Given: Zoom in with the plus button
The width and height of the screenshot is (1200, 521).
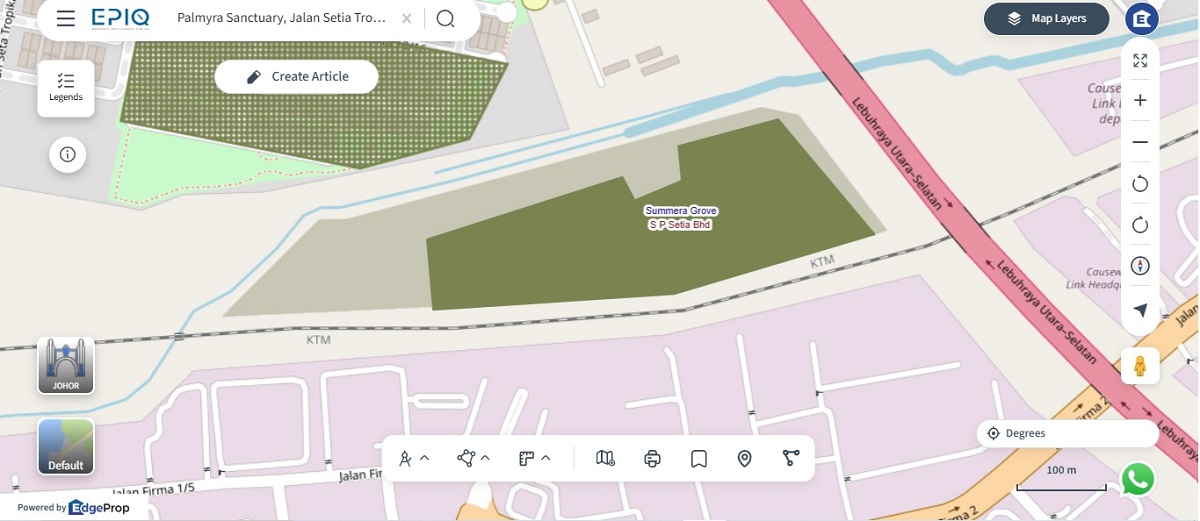Looking at the screenshot, I should coord(1140,101).
